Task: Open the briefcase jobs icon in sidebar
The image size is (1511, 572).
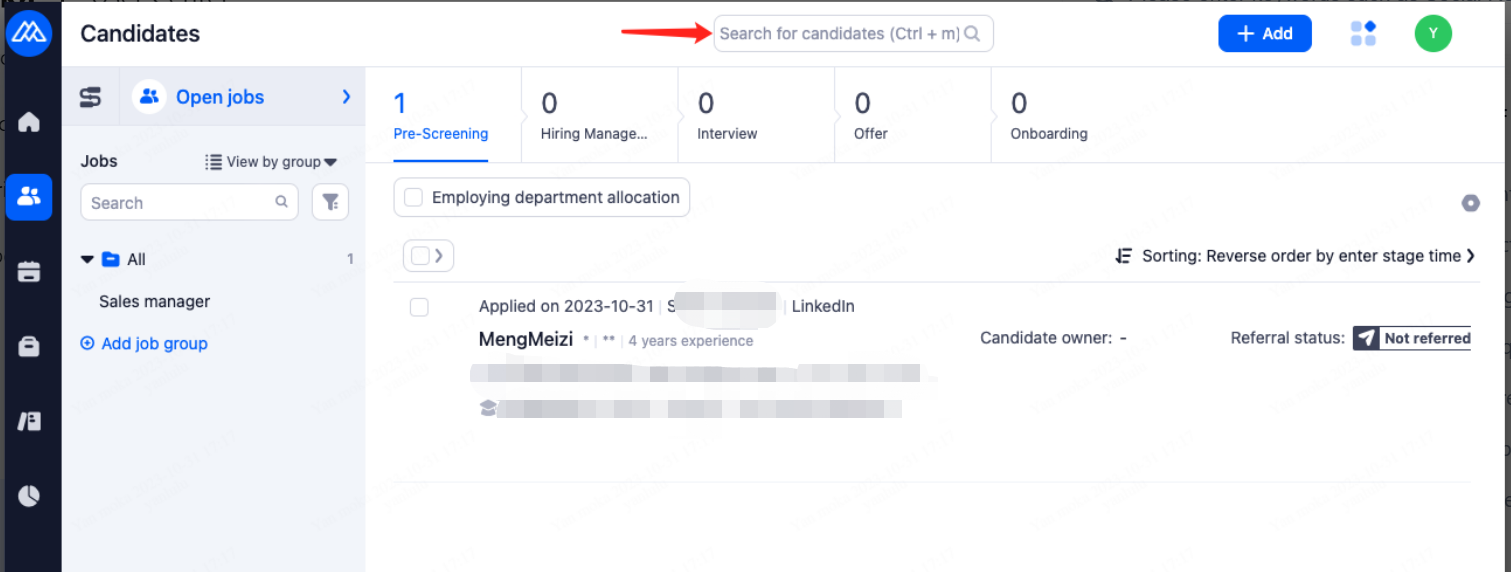Action: pyautogui.click(x=29, y=346)
